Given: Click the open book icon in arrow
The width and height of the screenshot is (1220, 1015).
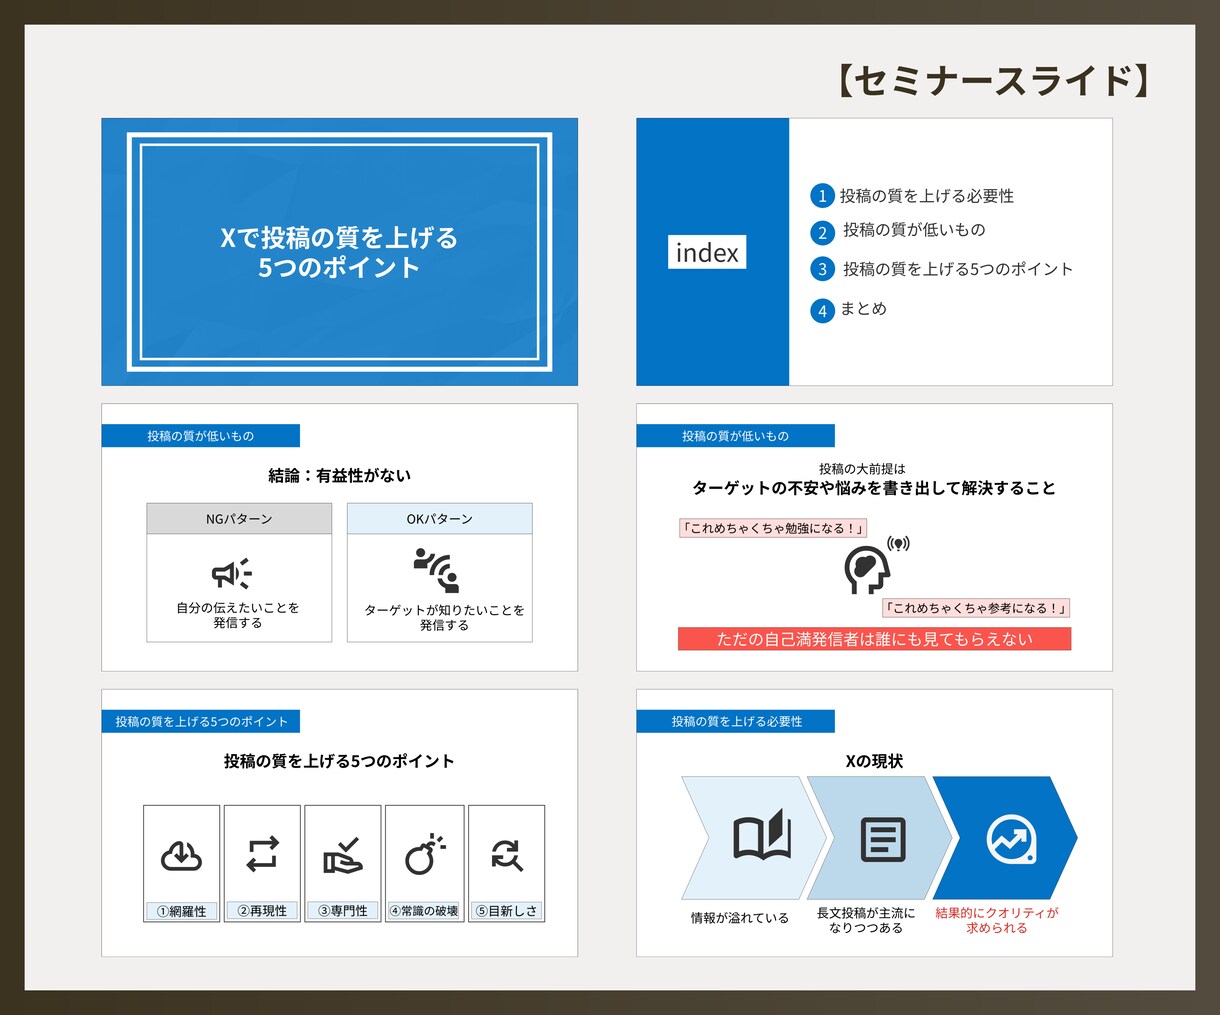Looking at the screenshot, I should (762, 837).
